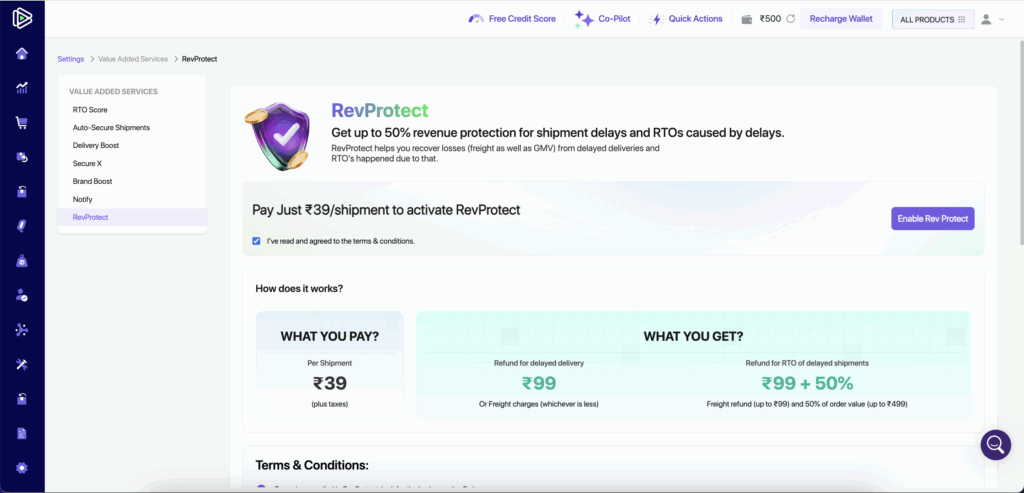Expand the user profile dropdown
The width and height of the screenshot is (1024, 493).
point(992,19)
